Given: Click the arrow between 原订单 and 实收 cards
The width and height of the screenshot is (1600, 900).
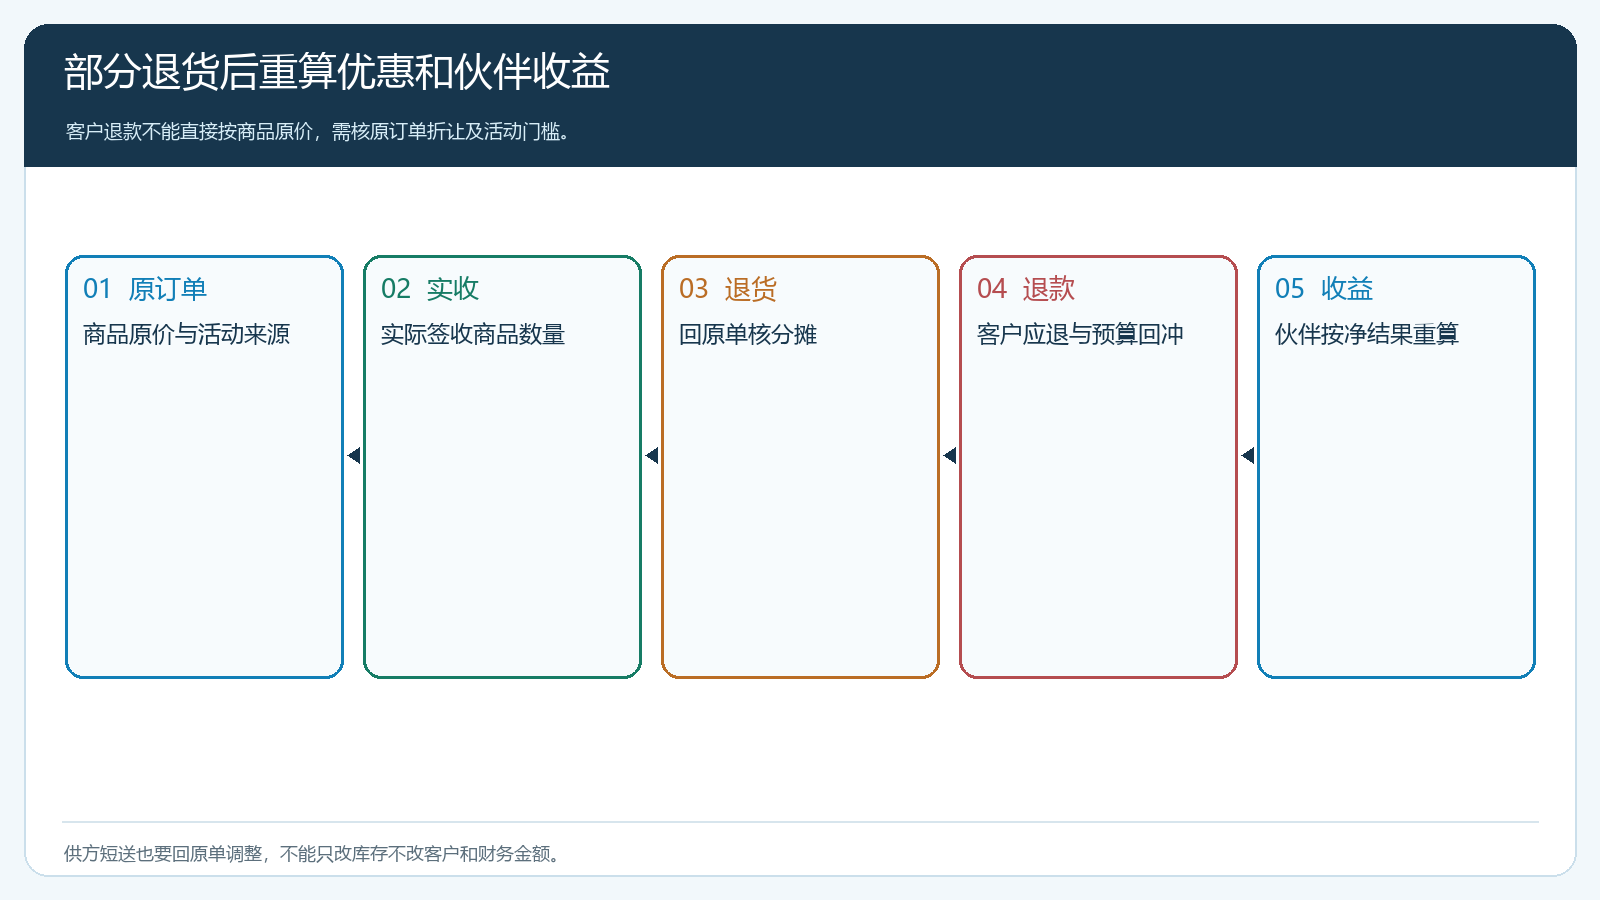Looking at the screenshot, I should pos(354,456).
